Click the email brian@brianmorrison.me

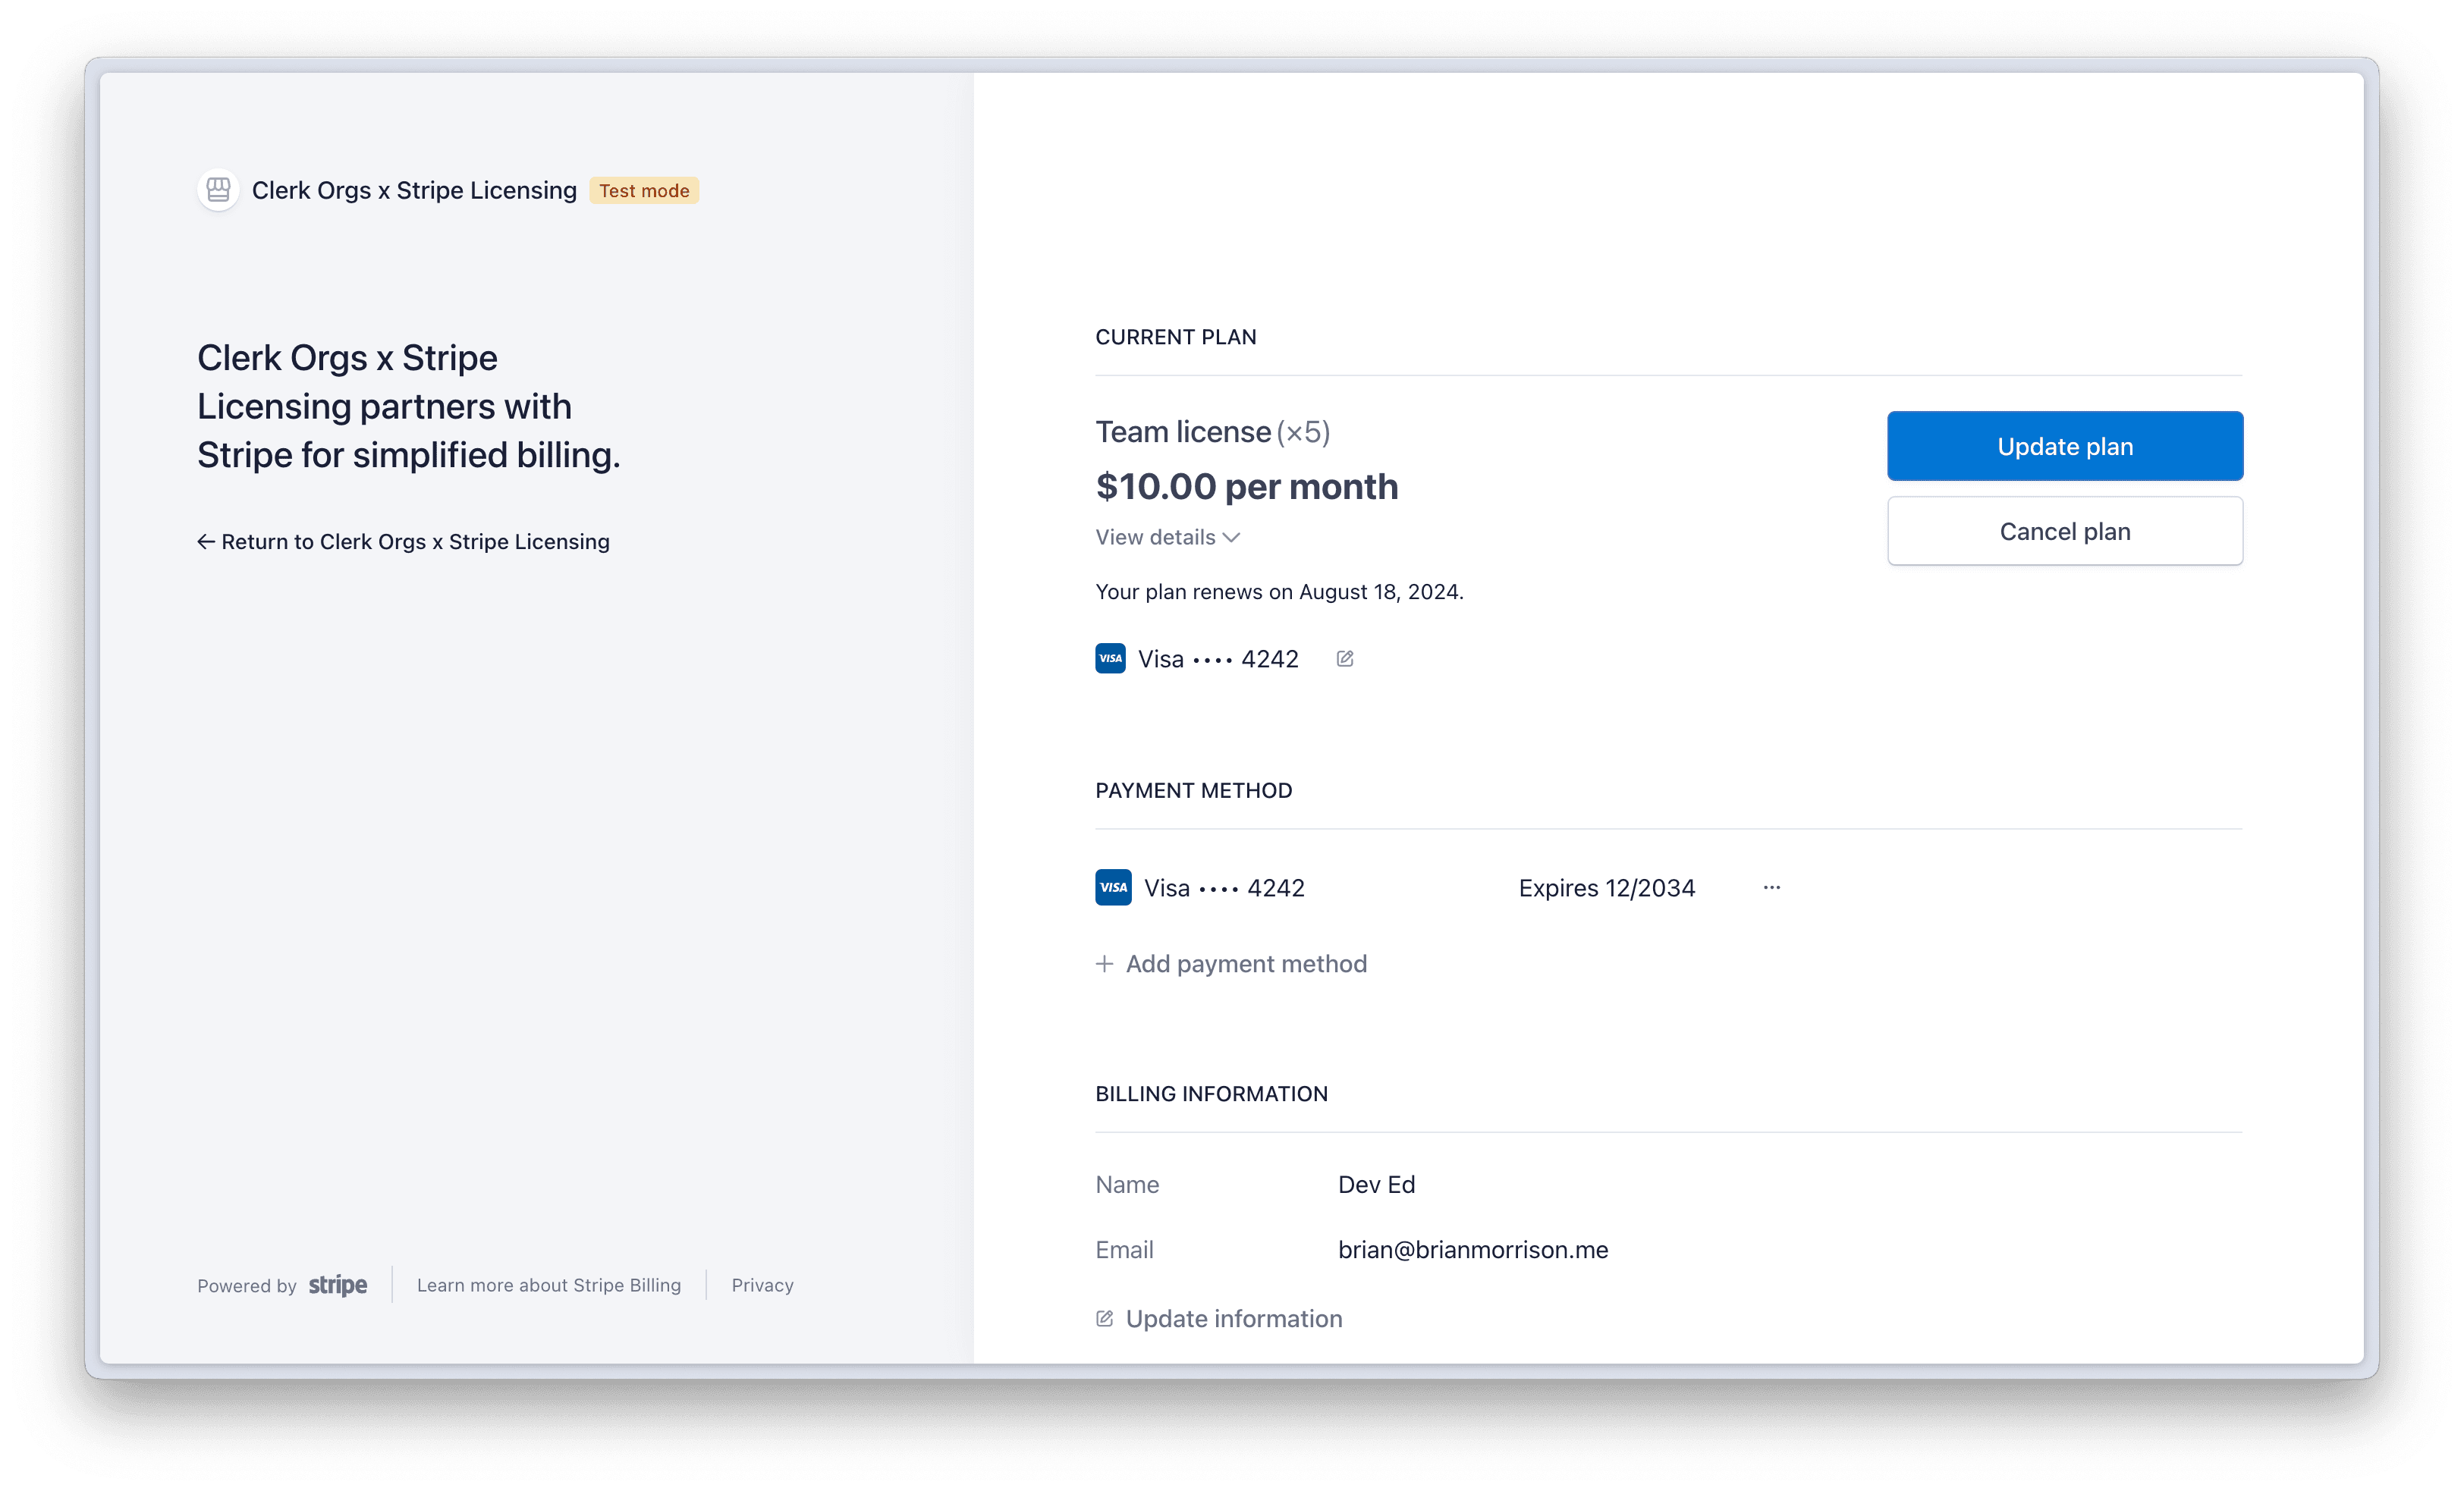click(1473, 1250)
